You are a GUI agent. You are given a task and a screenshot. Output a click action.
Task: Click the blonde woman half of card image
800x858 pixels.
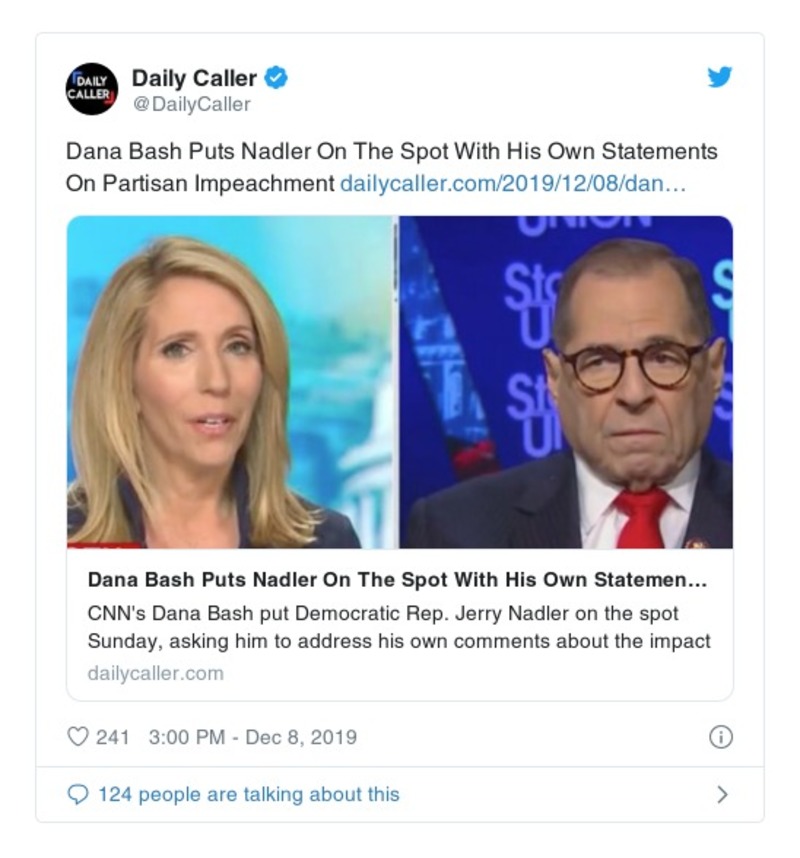point(229,382)
